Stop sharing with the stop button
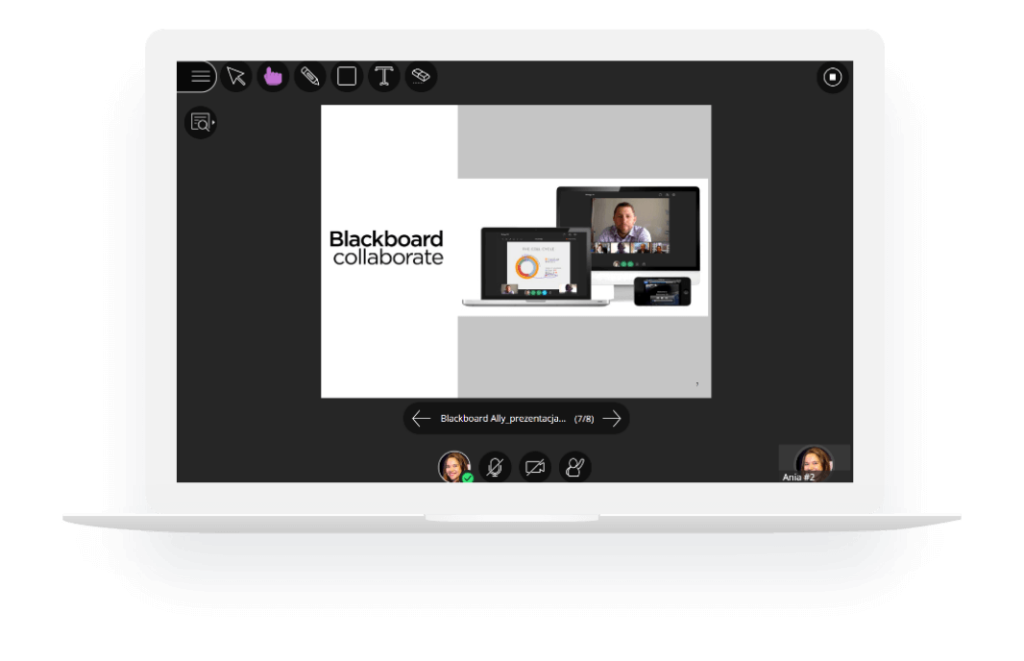Image resolution: width=1024 pixels, height=661 pixels. click(x=832, y=77)
